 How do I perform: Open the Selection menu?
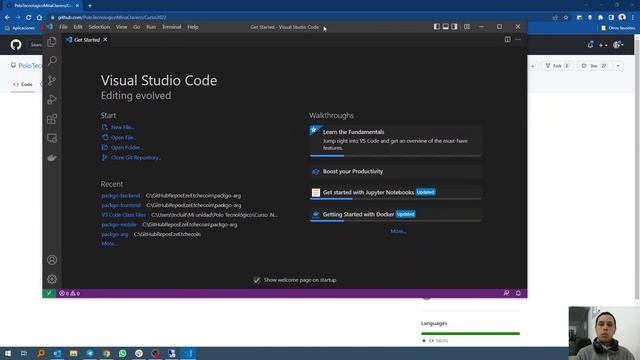coord(99,27)
